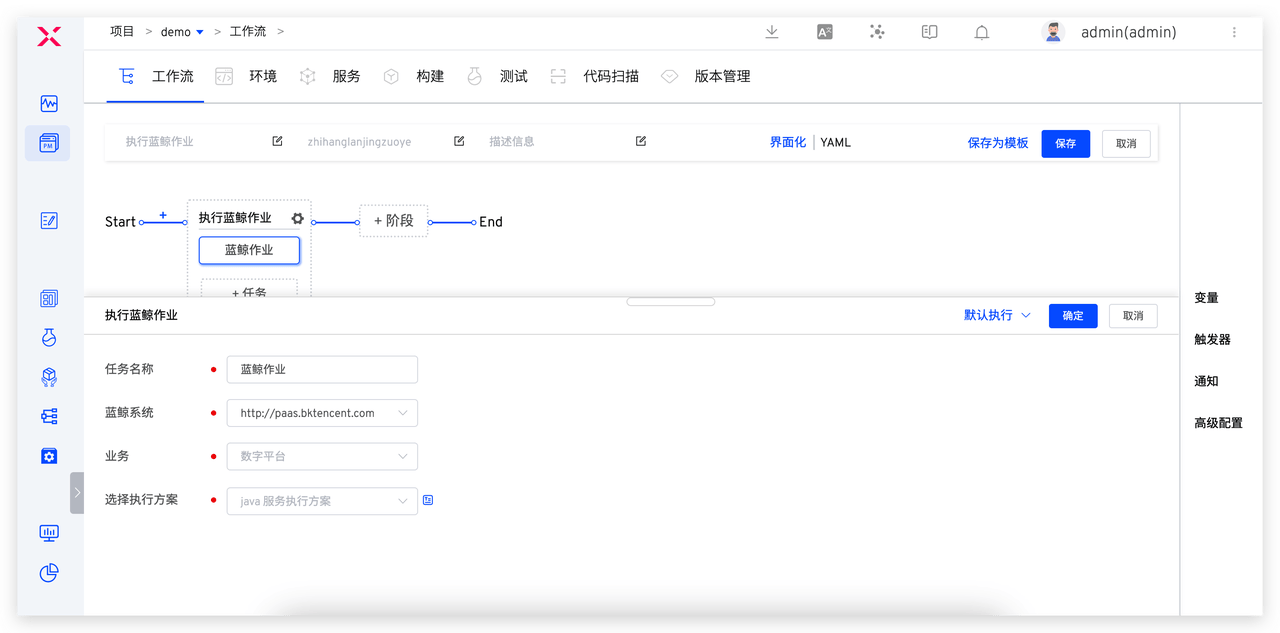Switch to the 版本管理 tab

pos(705,76)
